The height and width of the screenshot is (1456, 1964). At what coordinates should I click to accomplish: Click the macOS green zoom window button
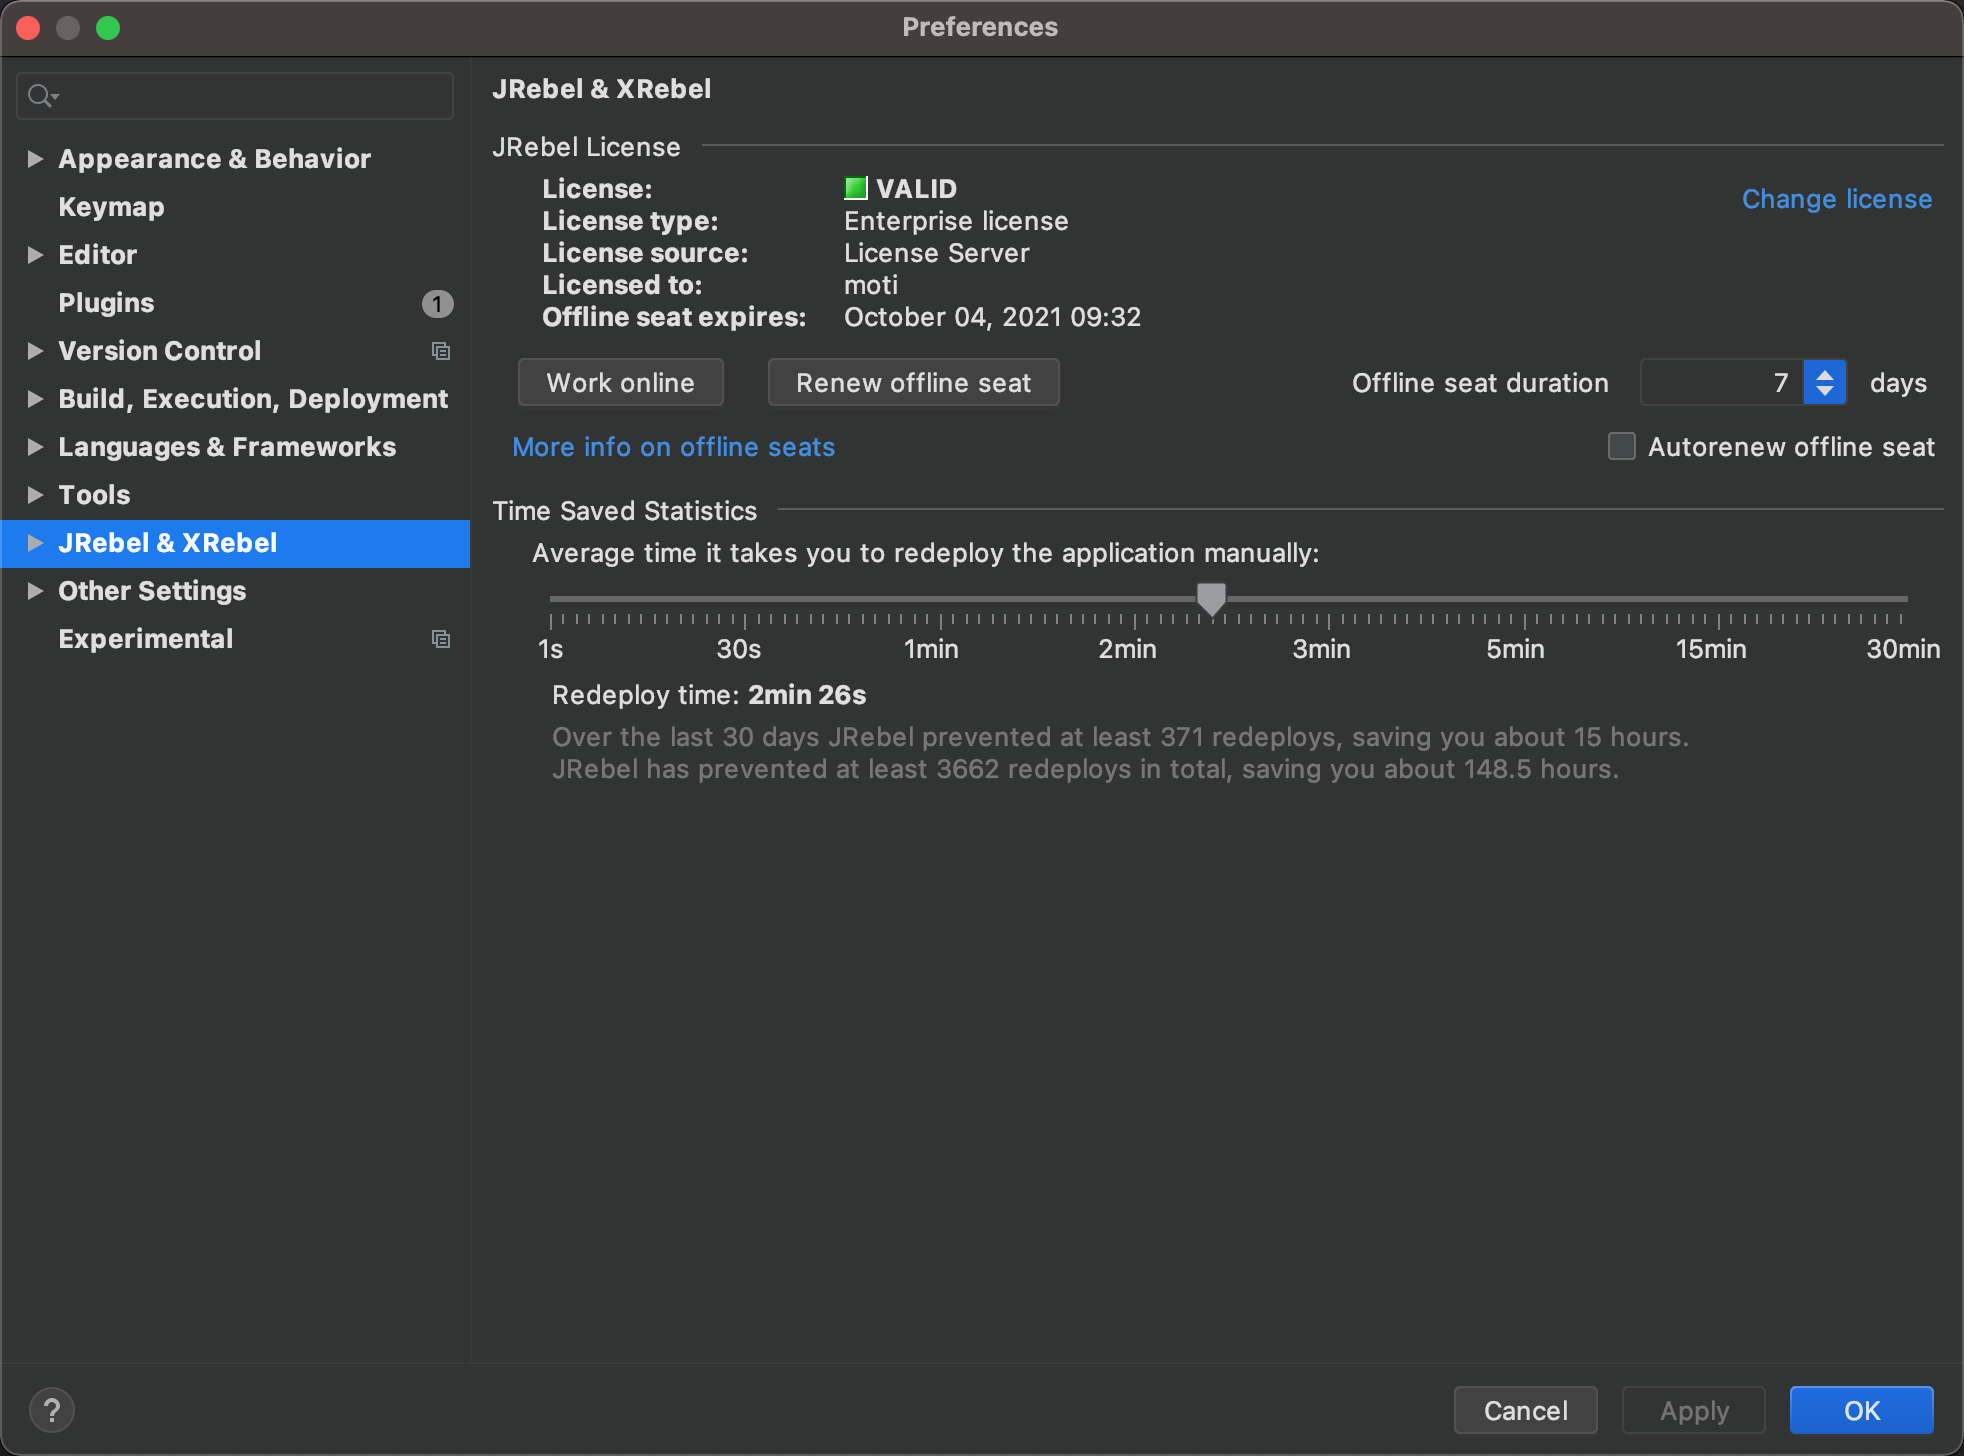tap(108, 28)
